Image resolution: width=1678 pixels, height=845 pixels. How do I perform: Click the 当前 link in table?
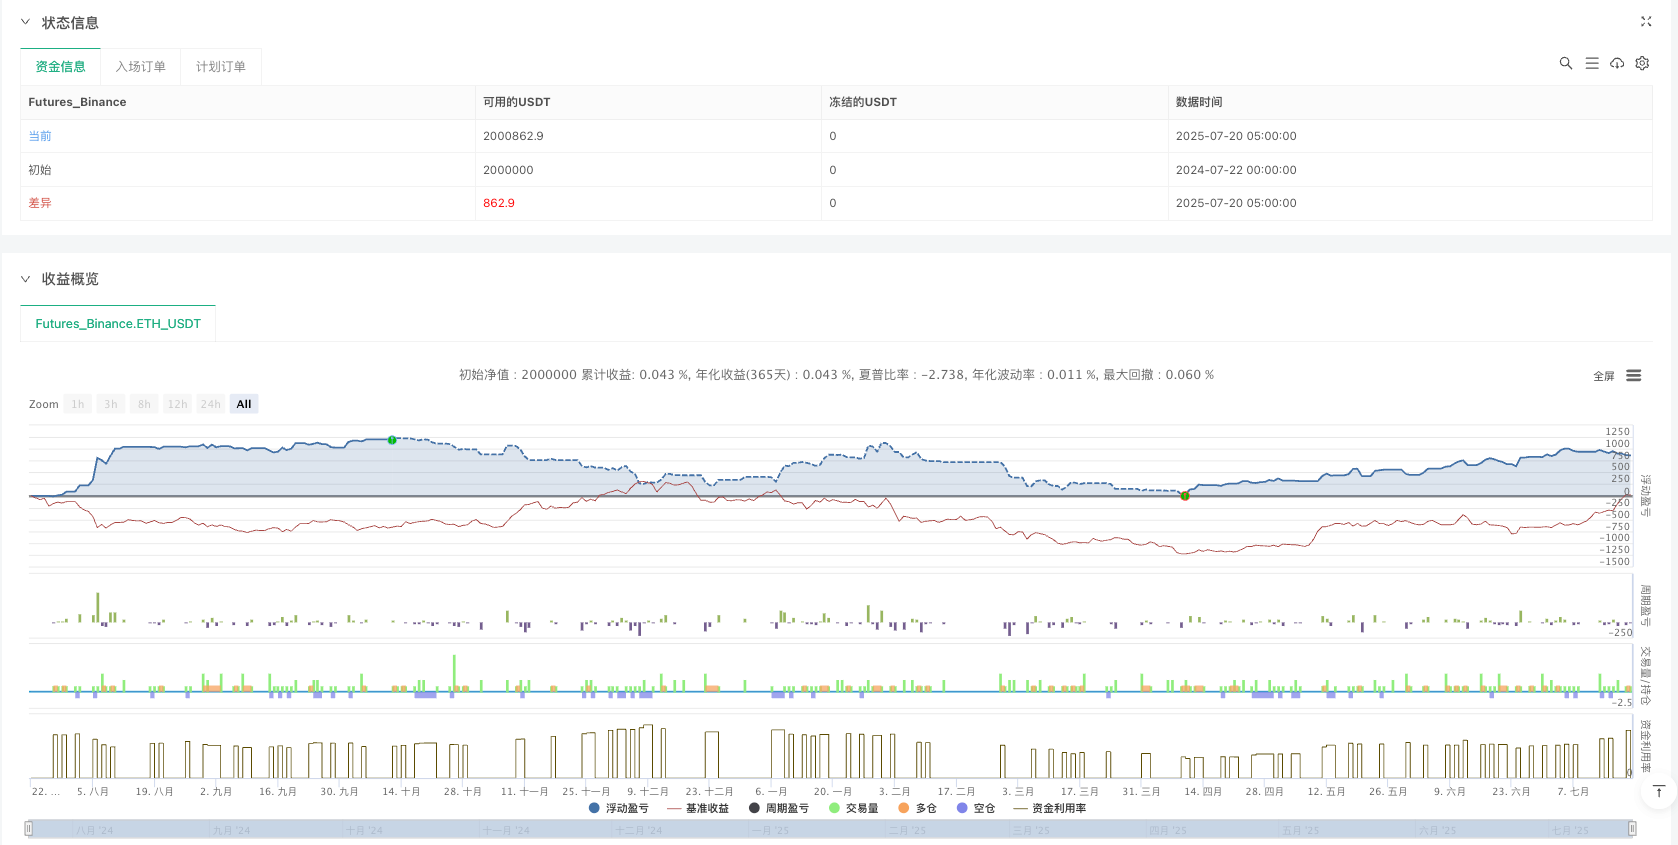click(x=40, y=136)
